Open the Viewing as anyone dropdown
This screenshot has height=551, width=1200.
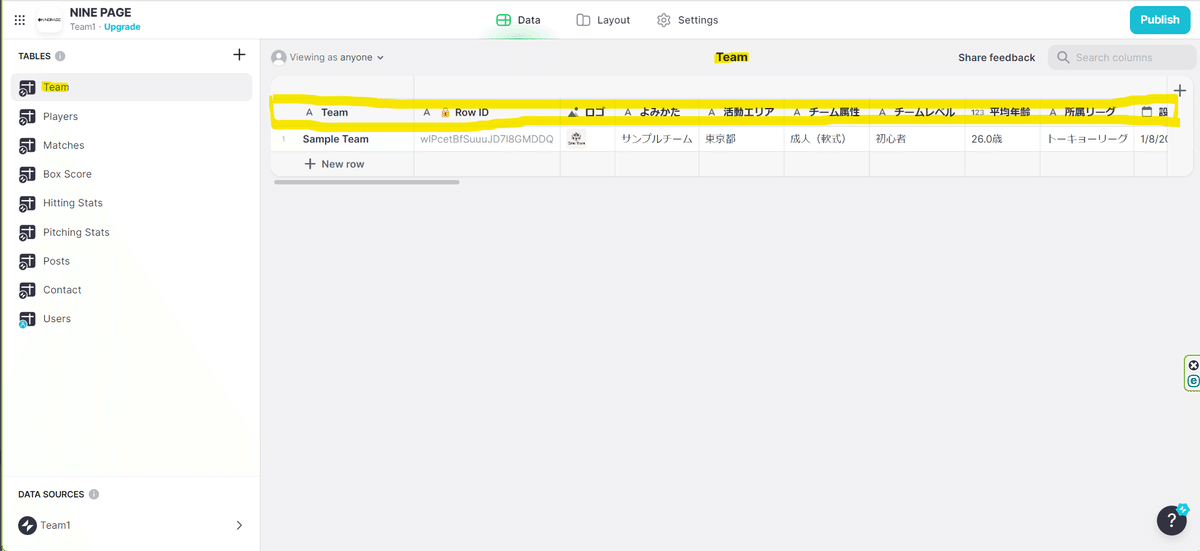click(x=328, y=57)
